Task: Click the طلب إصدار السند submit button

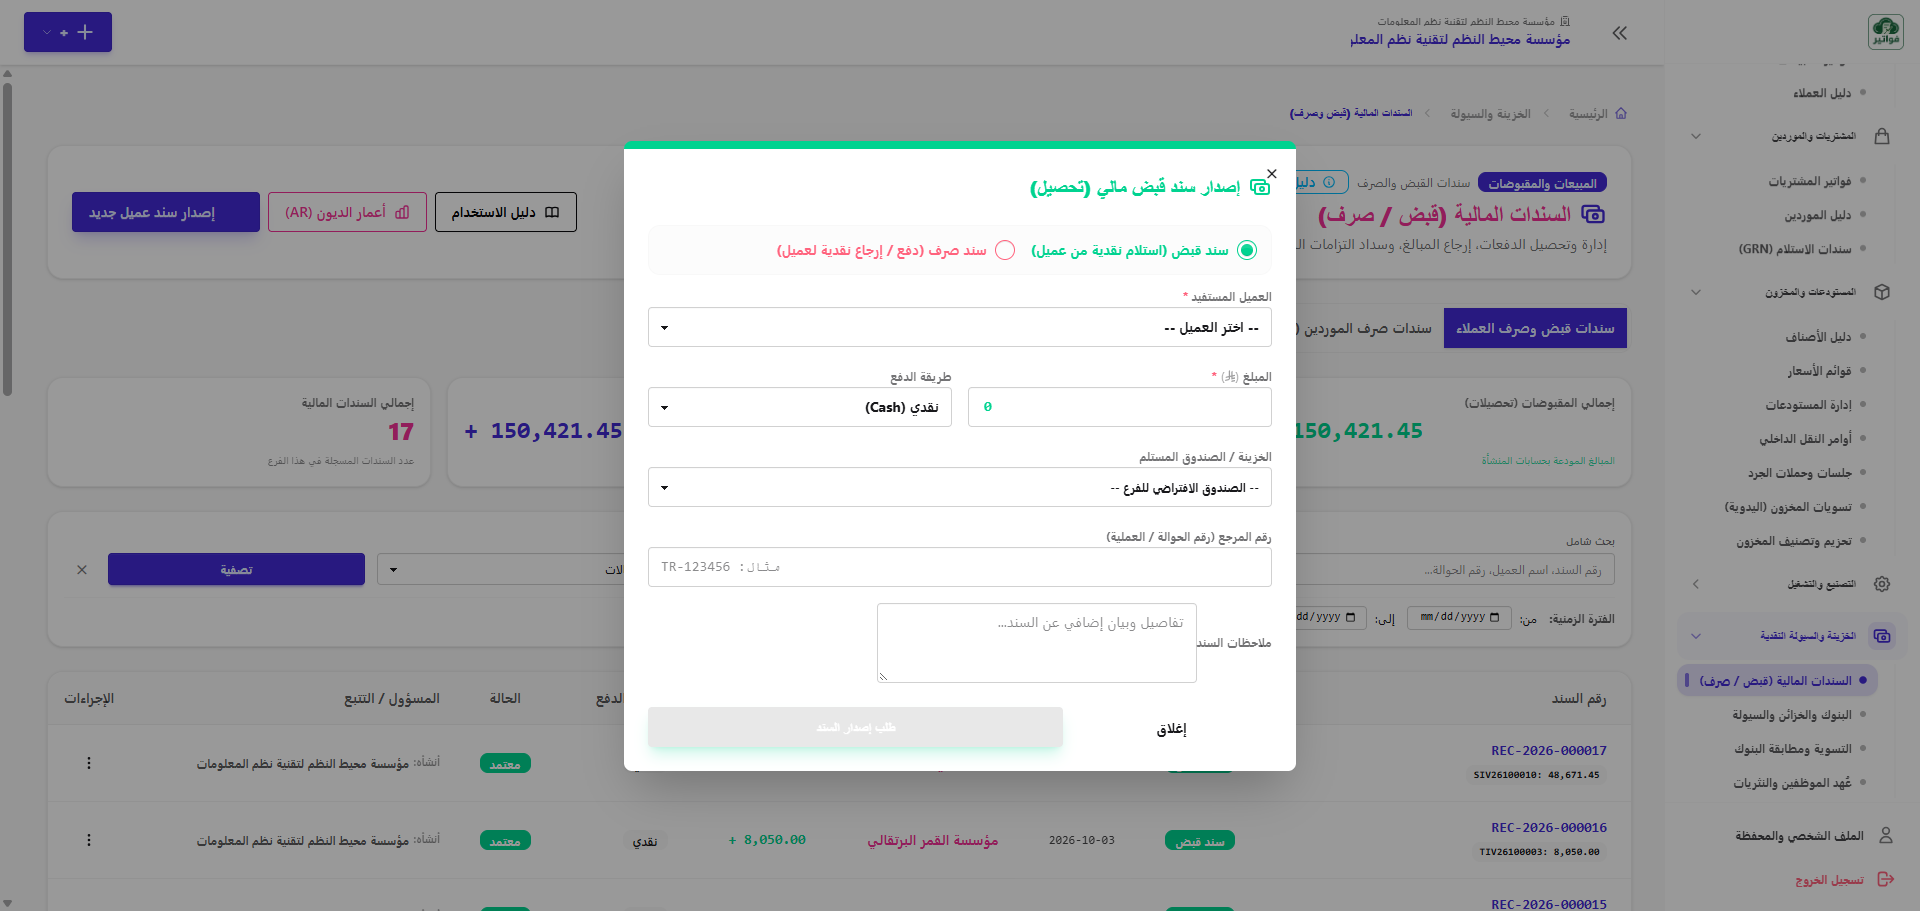Action: pos(855,727)
